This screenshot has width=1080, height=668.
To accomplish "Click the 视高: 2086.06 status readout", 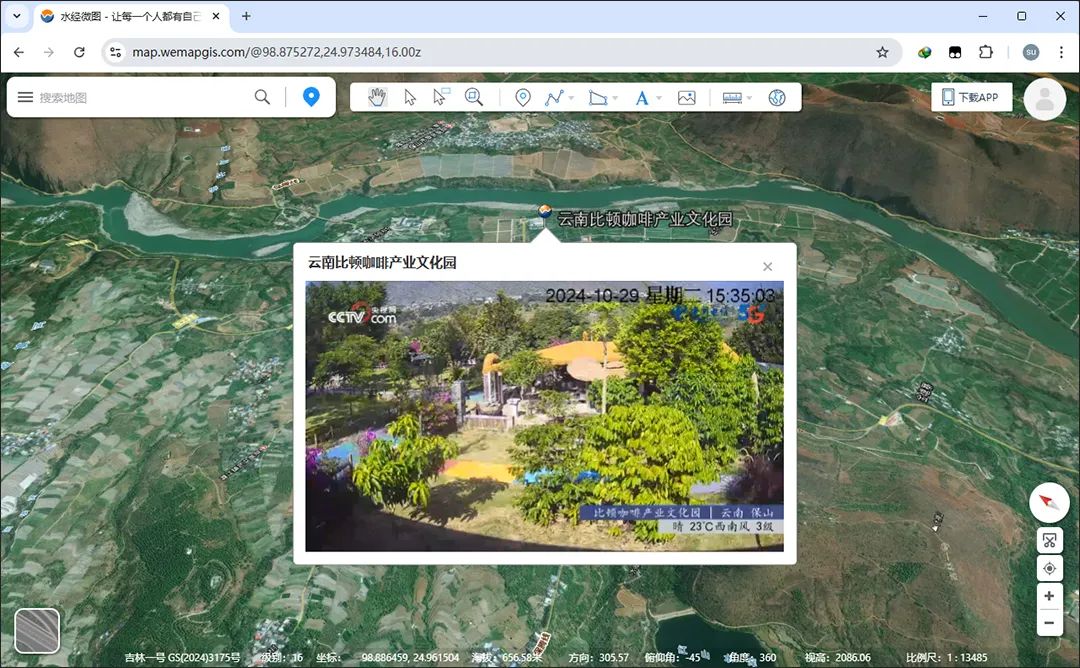I will [x=838, y=658].
